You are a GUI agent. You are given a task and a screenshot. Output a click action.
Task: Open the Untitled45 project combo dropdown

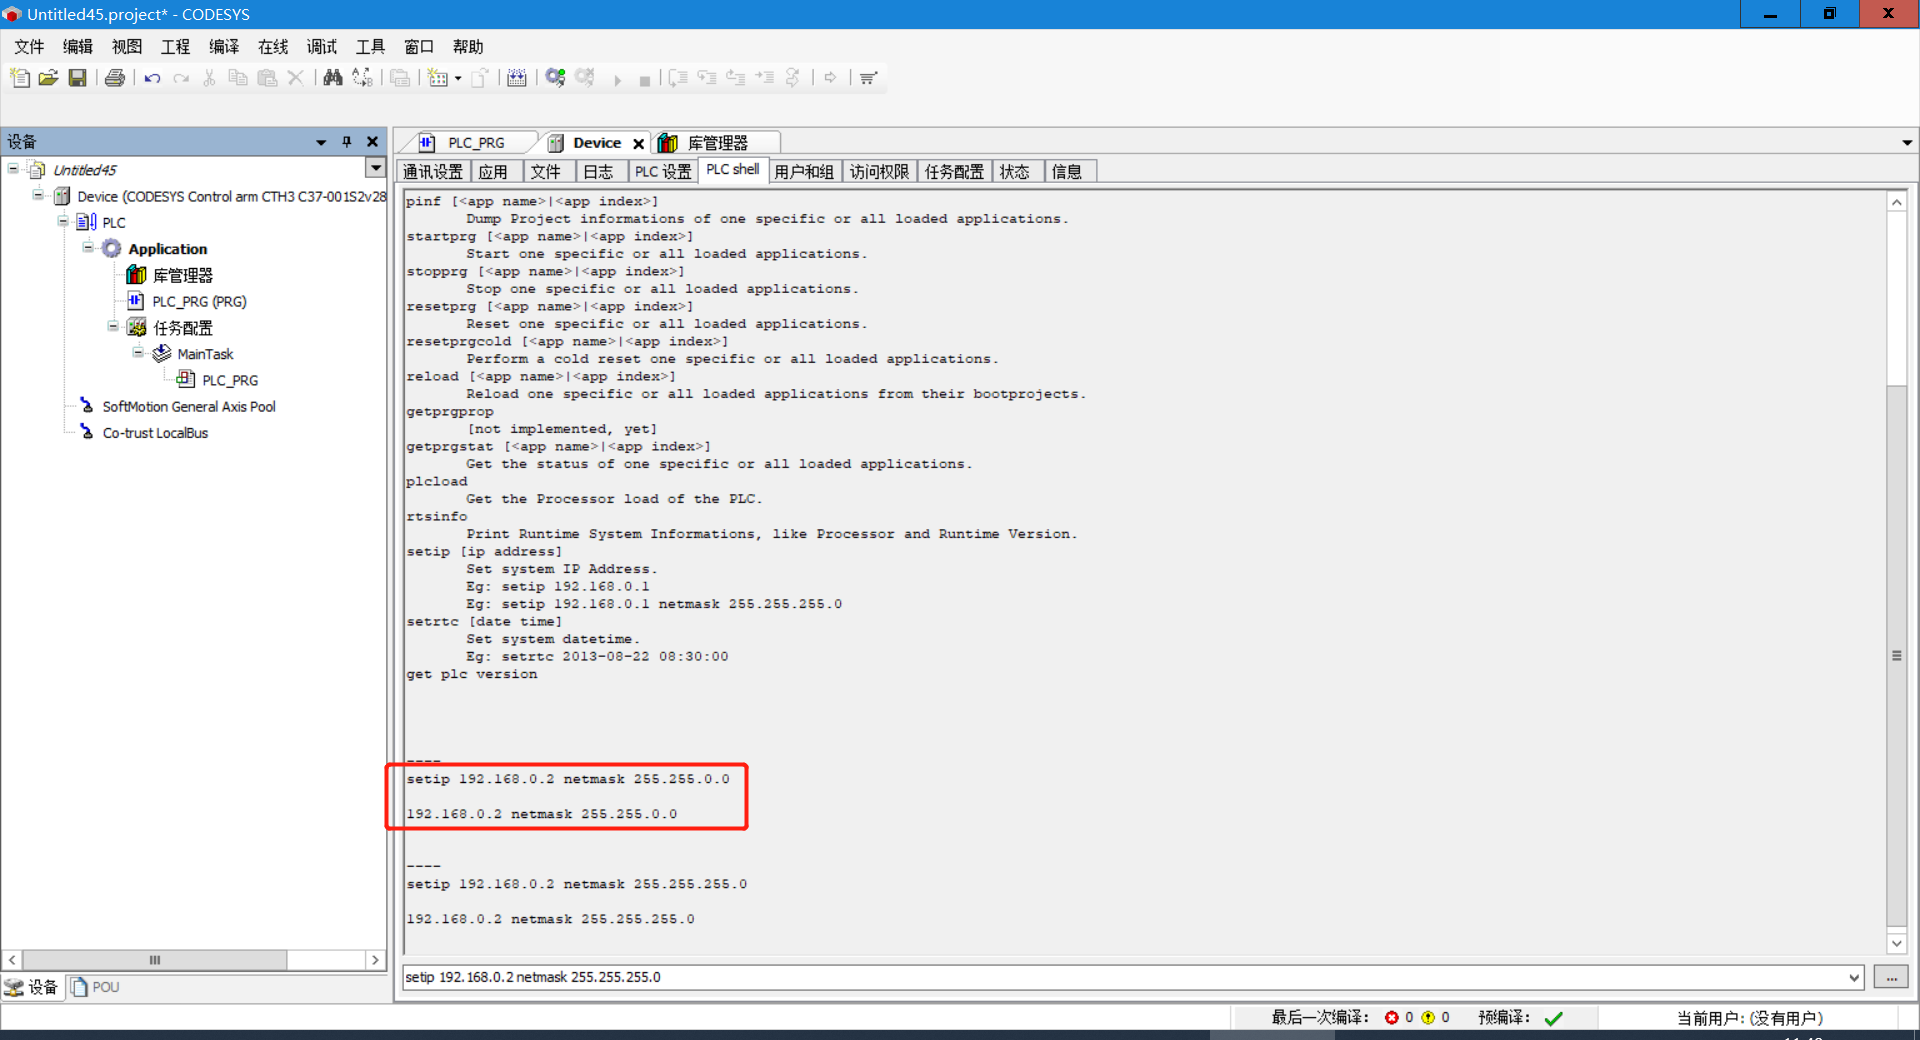pyautogui.click(x=375, y=168)
